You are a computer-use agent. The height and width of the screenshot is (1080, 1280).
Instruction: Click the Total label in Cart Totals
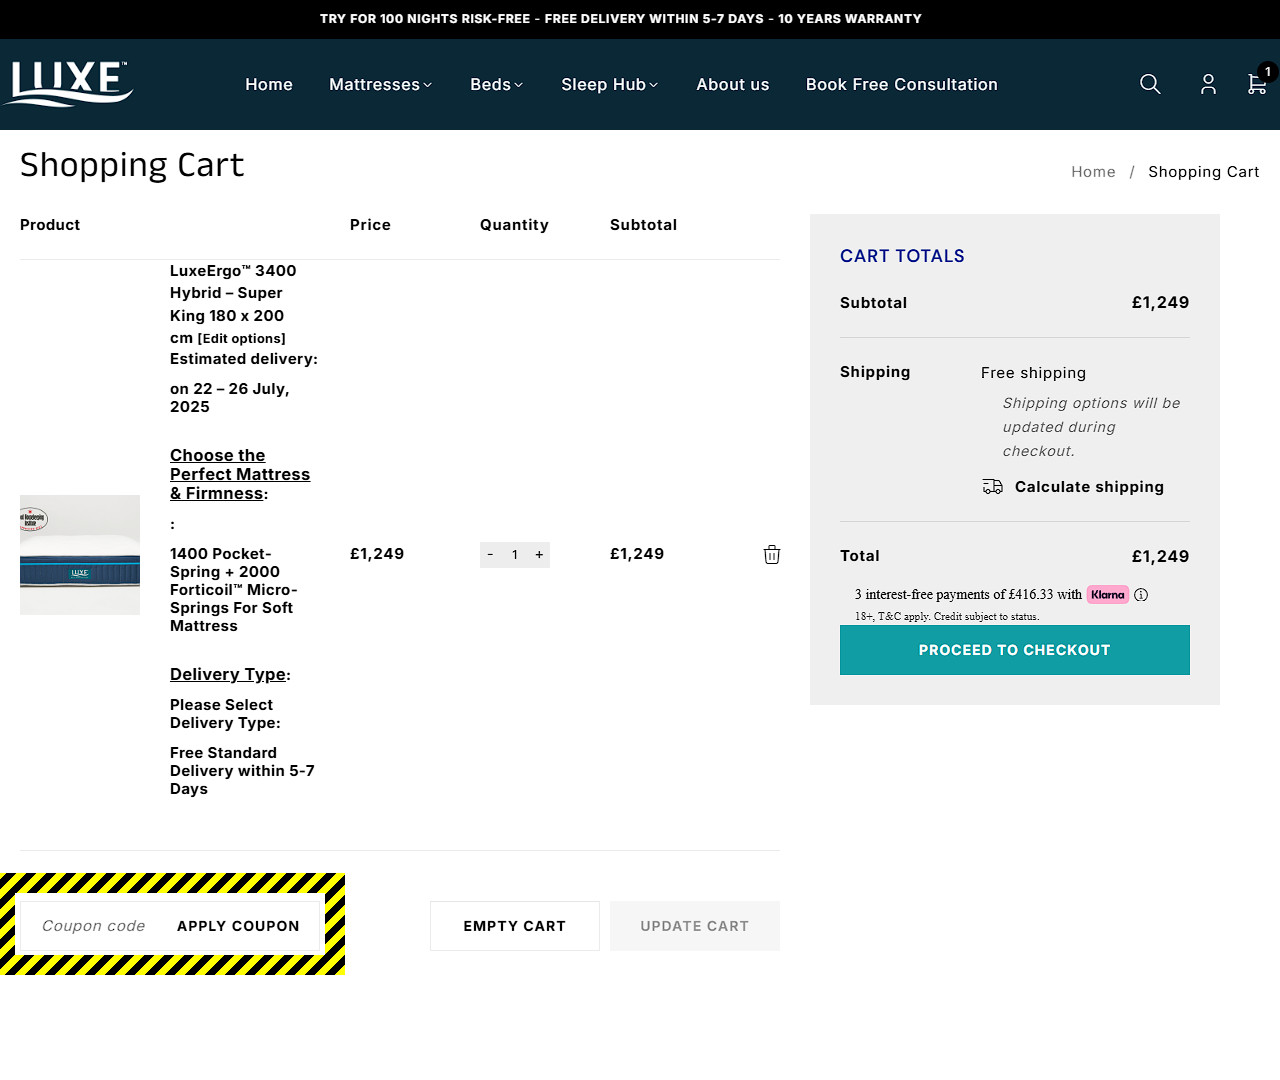860,556
